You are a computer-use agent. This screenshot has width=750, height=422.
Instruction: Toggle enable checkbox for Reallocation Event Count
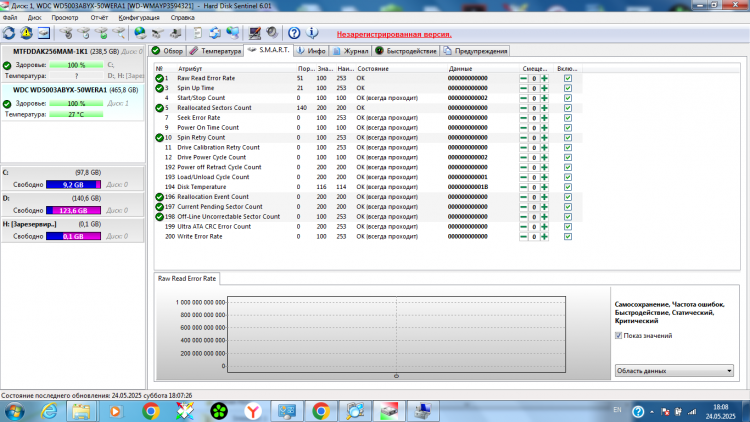point(568,197)
